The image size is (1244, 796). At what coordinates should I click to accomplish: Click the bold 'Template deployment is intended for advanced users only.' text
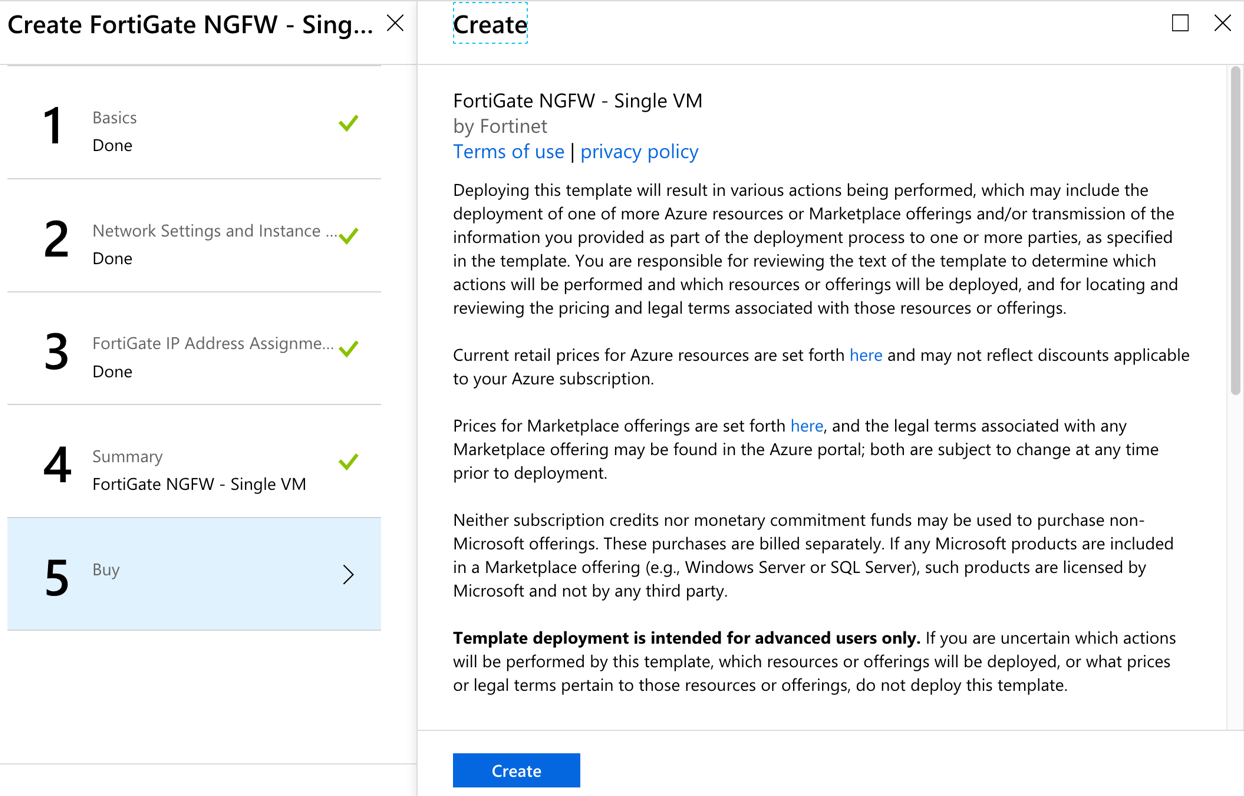point(686,638)
